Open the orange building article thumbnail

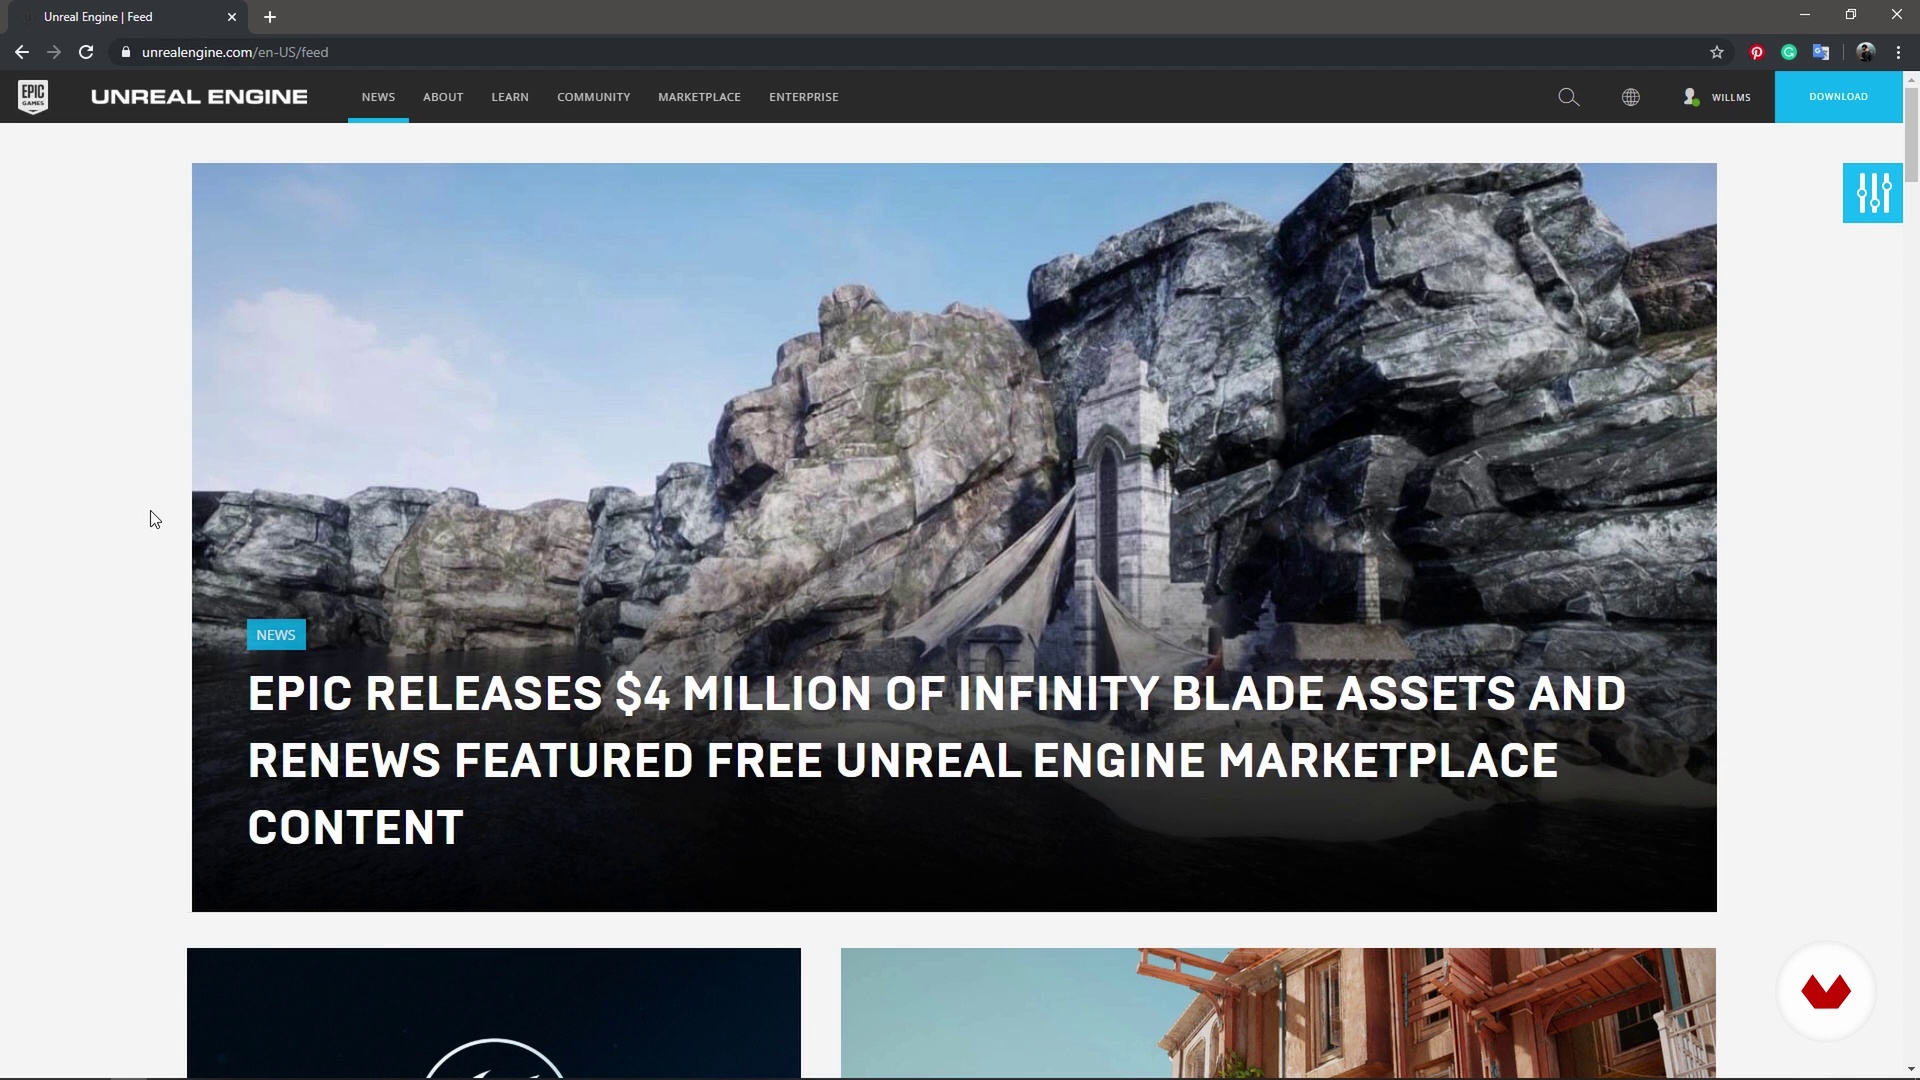(x=1278, y=1013)
